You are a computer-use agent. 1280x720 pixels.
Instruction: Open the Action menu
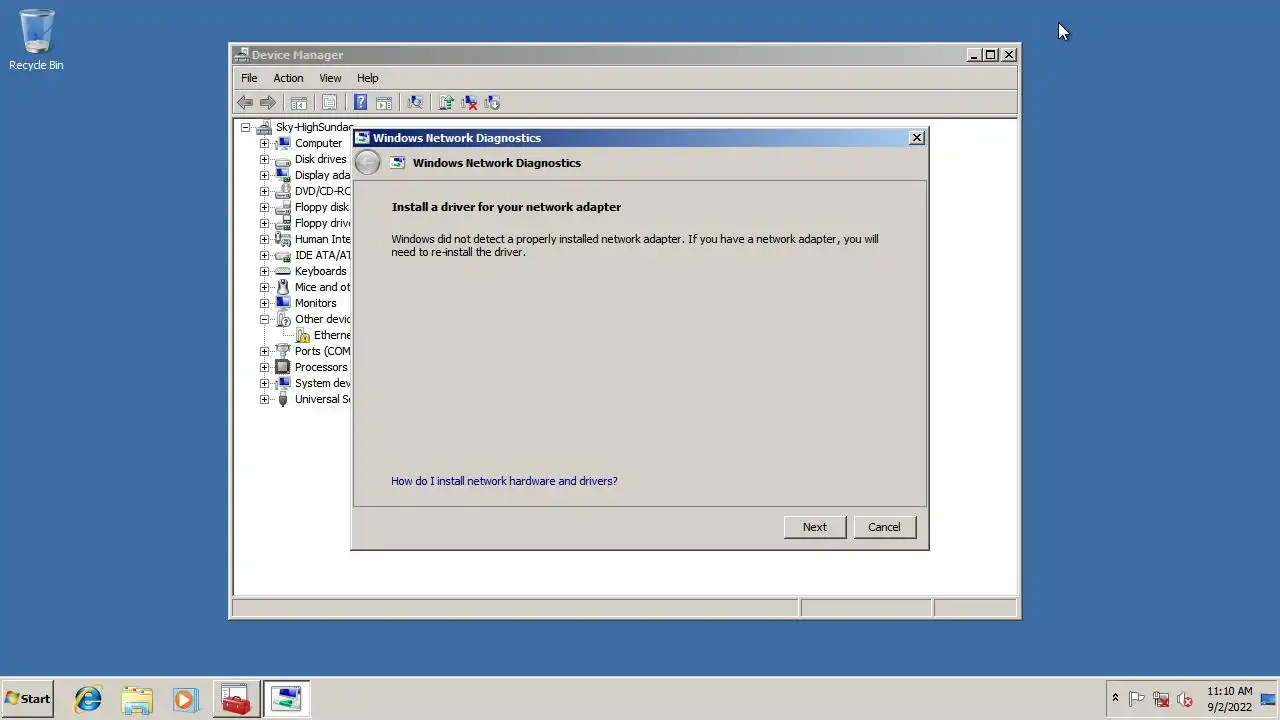288,78
